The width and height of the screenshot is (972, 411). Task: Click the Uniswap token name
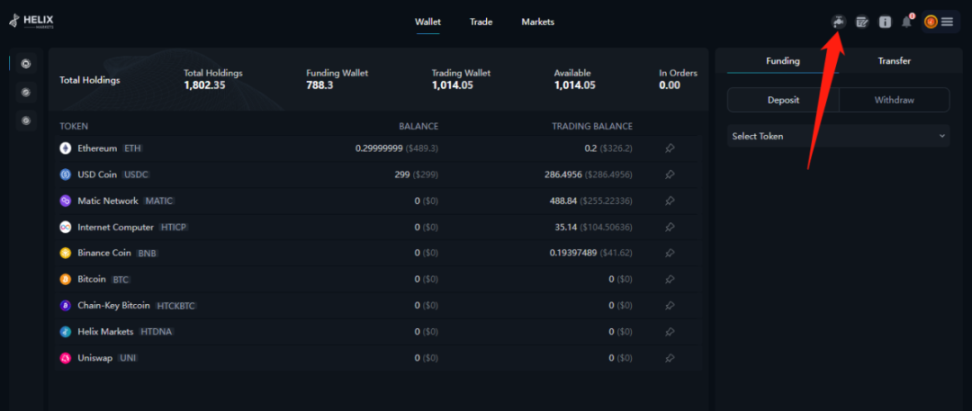(95, 358)
